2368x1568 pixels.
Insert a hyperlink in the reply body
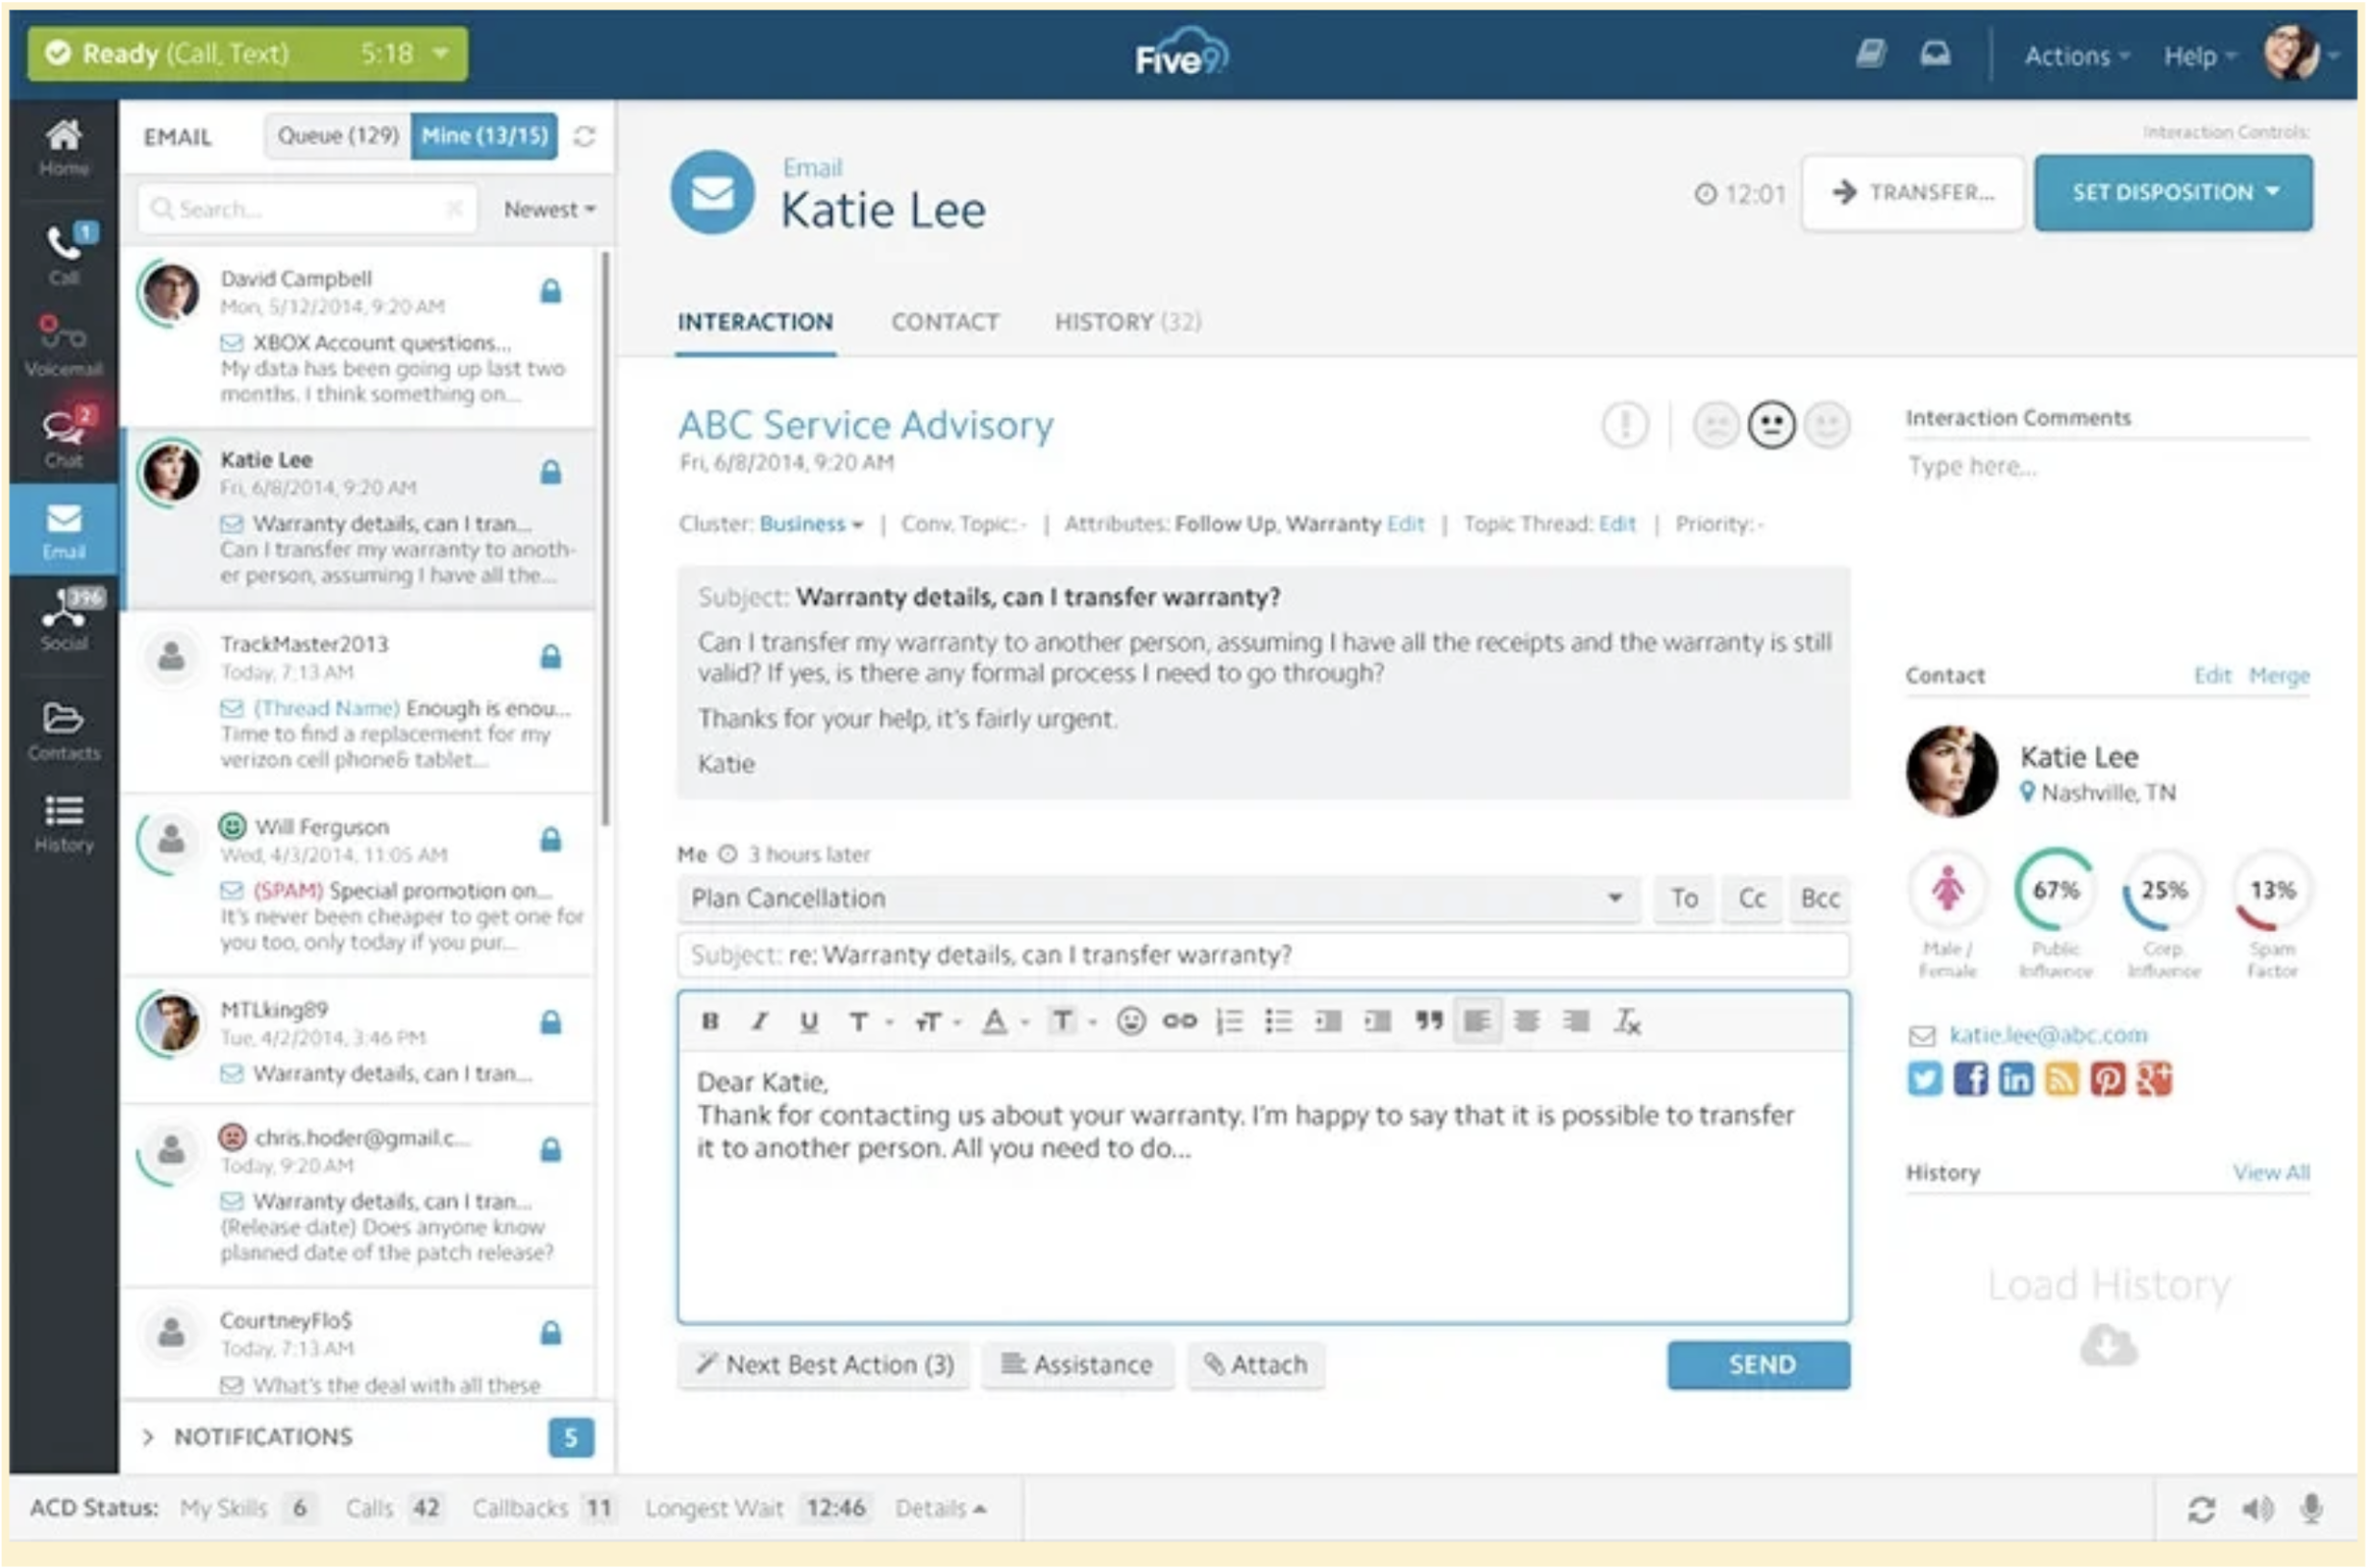click(1181, 1021)
